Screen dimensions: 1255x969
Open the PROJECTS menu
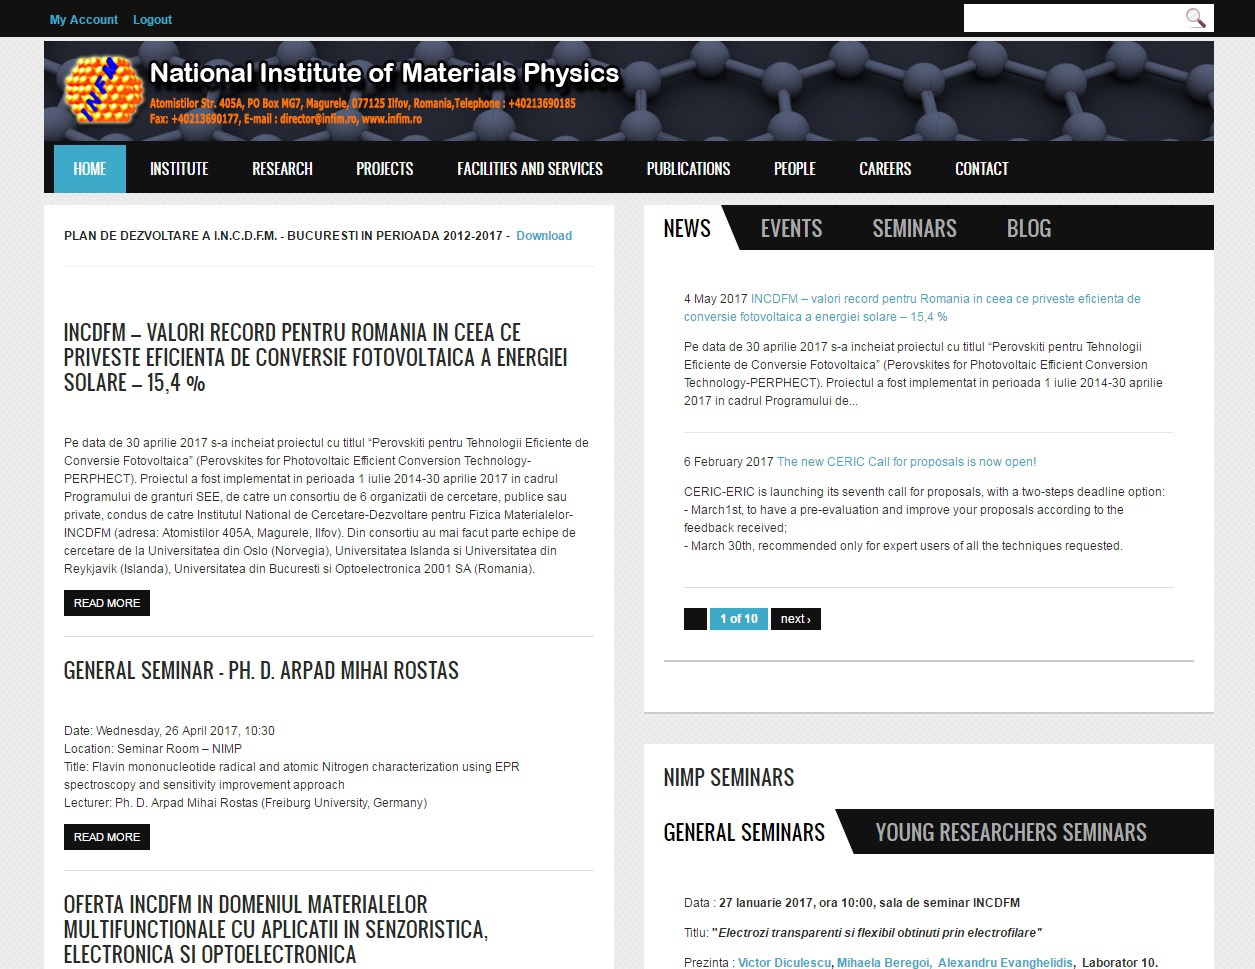click(385, 169)
